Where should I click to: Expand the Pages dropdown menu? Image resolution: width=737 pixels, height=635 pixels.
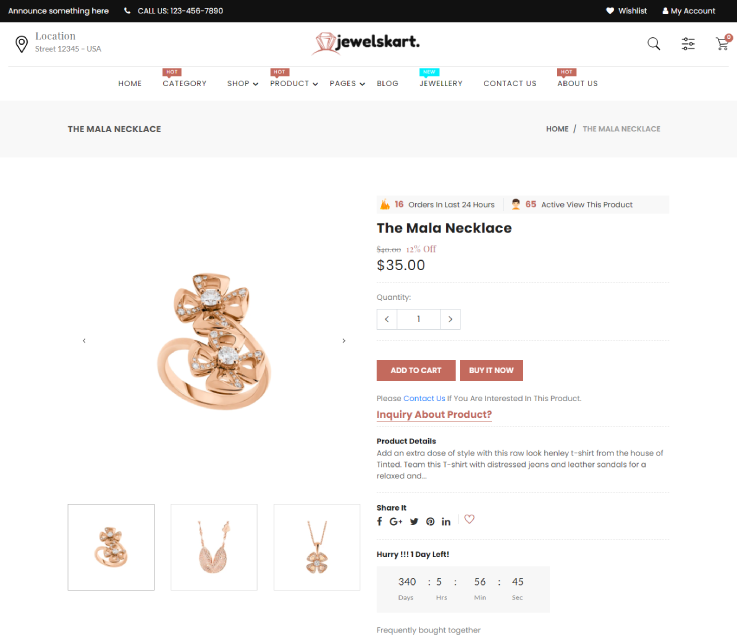click(x=347, y=83)
